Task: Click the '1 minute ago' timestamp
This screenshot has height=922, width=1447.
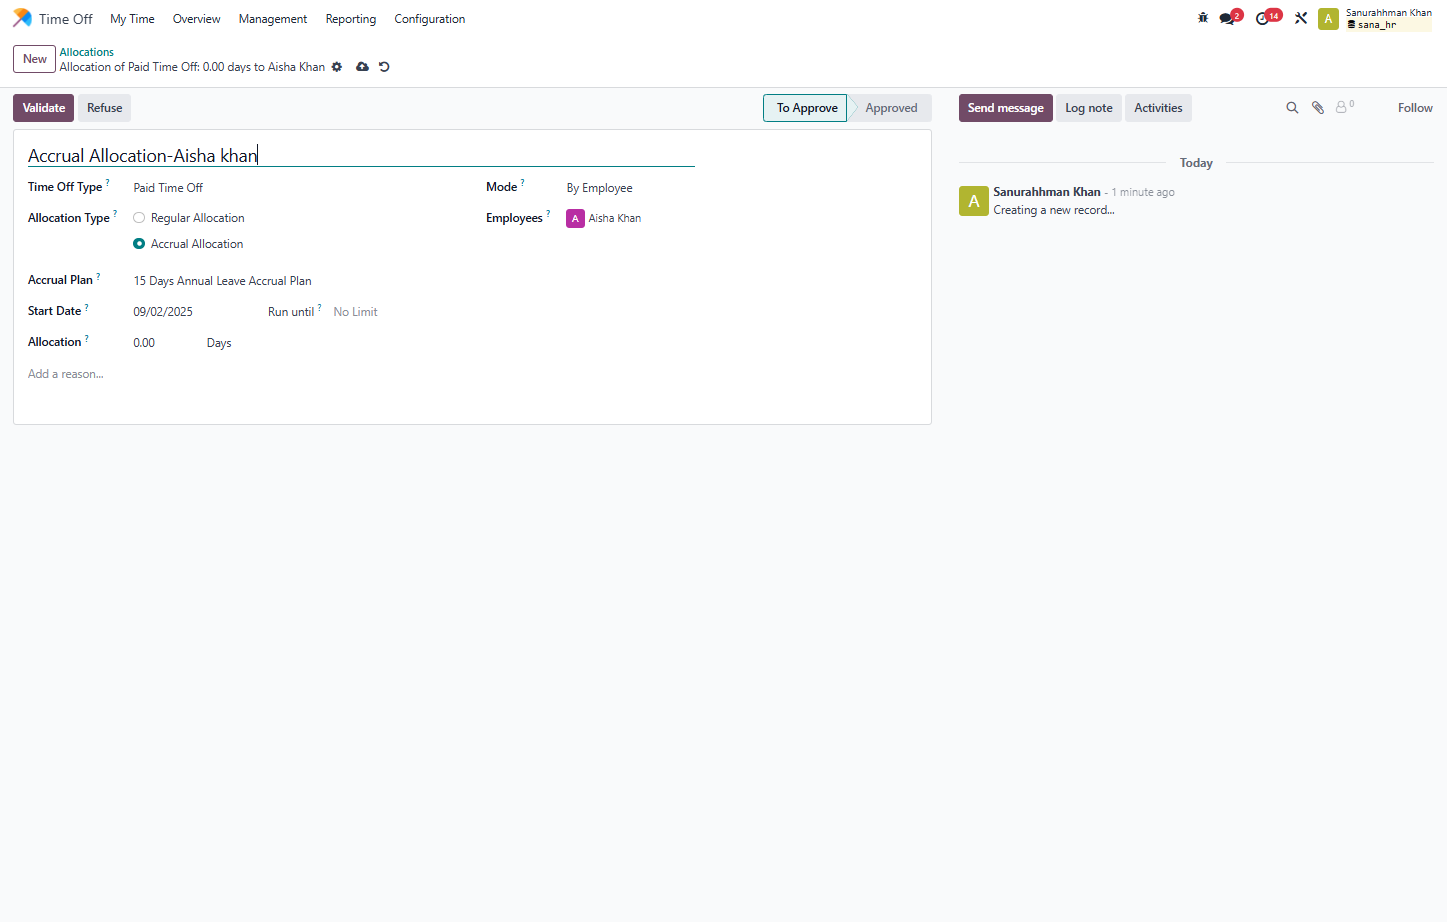Action: (x=1143, y=192)
